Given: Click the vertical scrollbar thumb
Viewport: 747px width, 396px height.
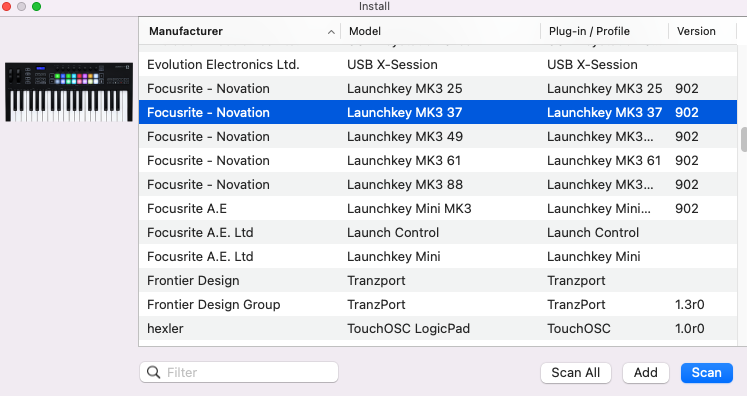Looking at the screenshot, I should coord(743,140).
